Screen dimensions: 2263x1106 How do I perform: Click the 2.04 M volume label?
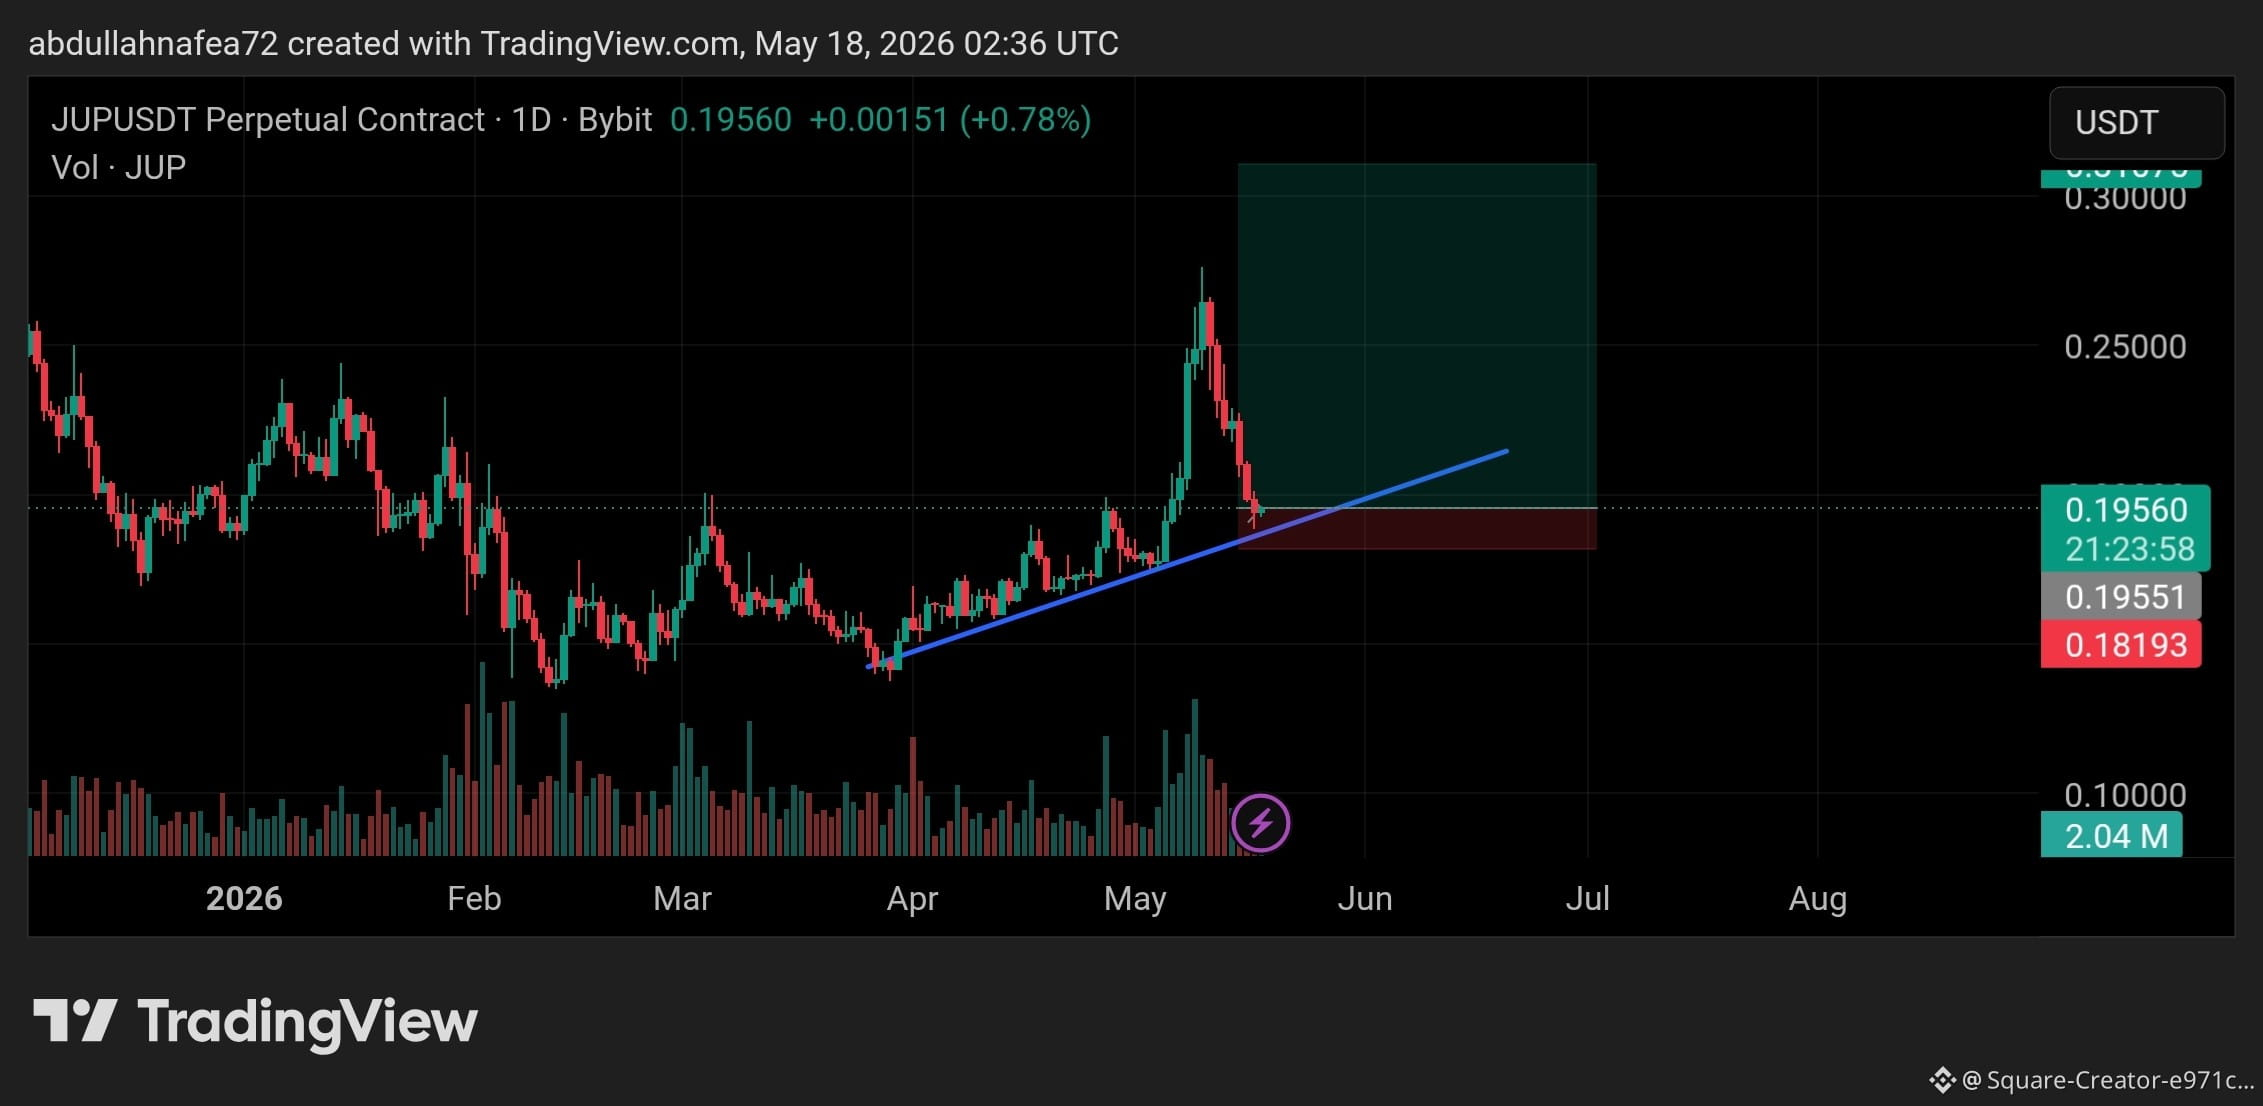click(x=2112, y=836)
